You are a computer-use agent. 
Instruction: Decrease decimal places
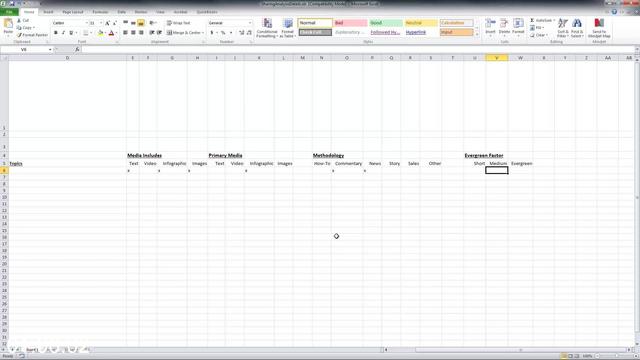coord(249,33)
